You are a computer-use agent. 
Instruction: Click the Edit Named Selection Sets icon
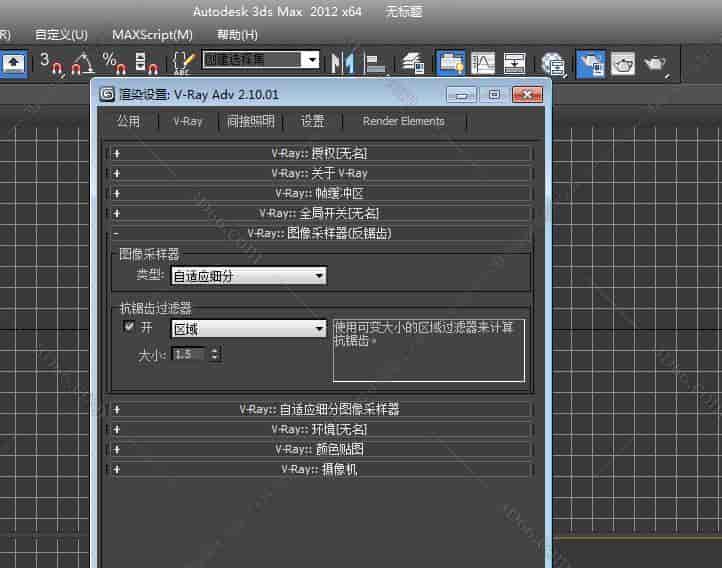pos(183,63)
